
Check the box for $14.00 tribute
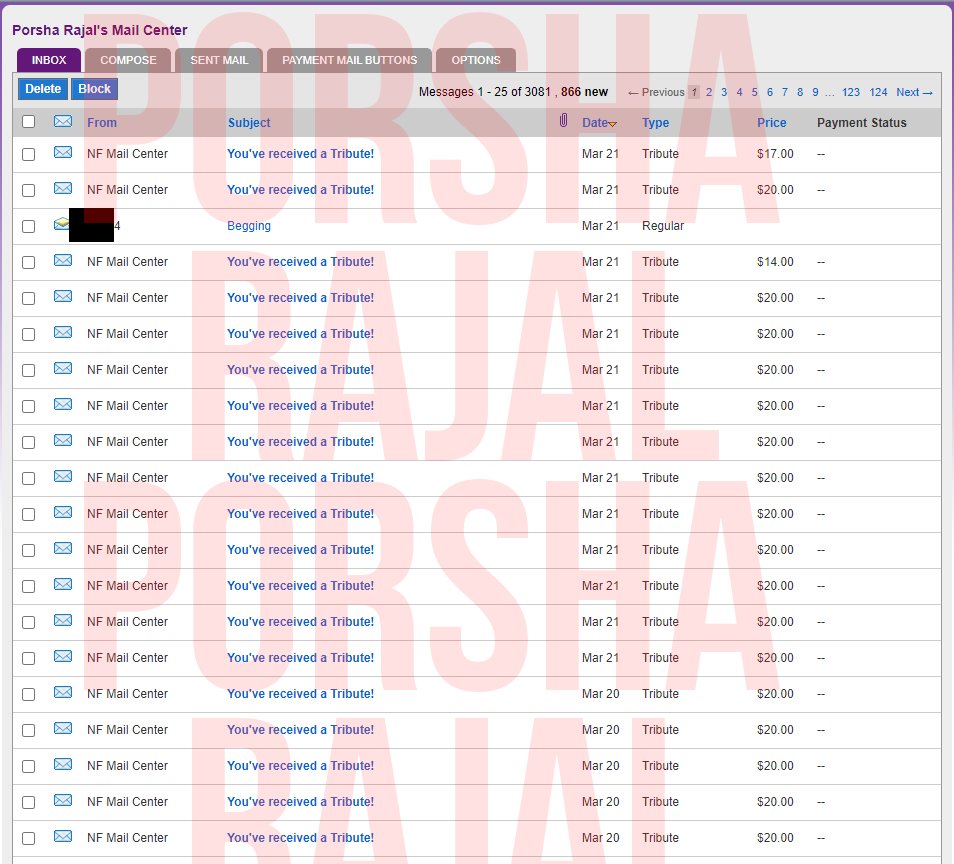[x=29, y=262]
